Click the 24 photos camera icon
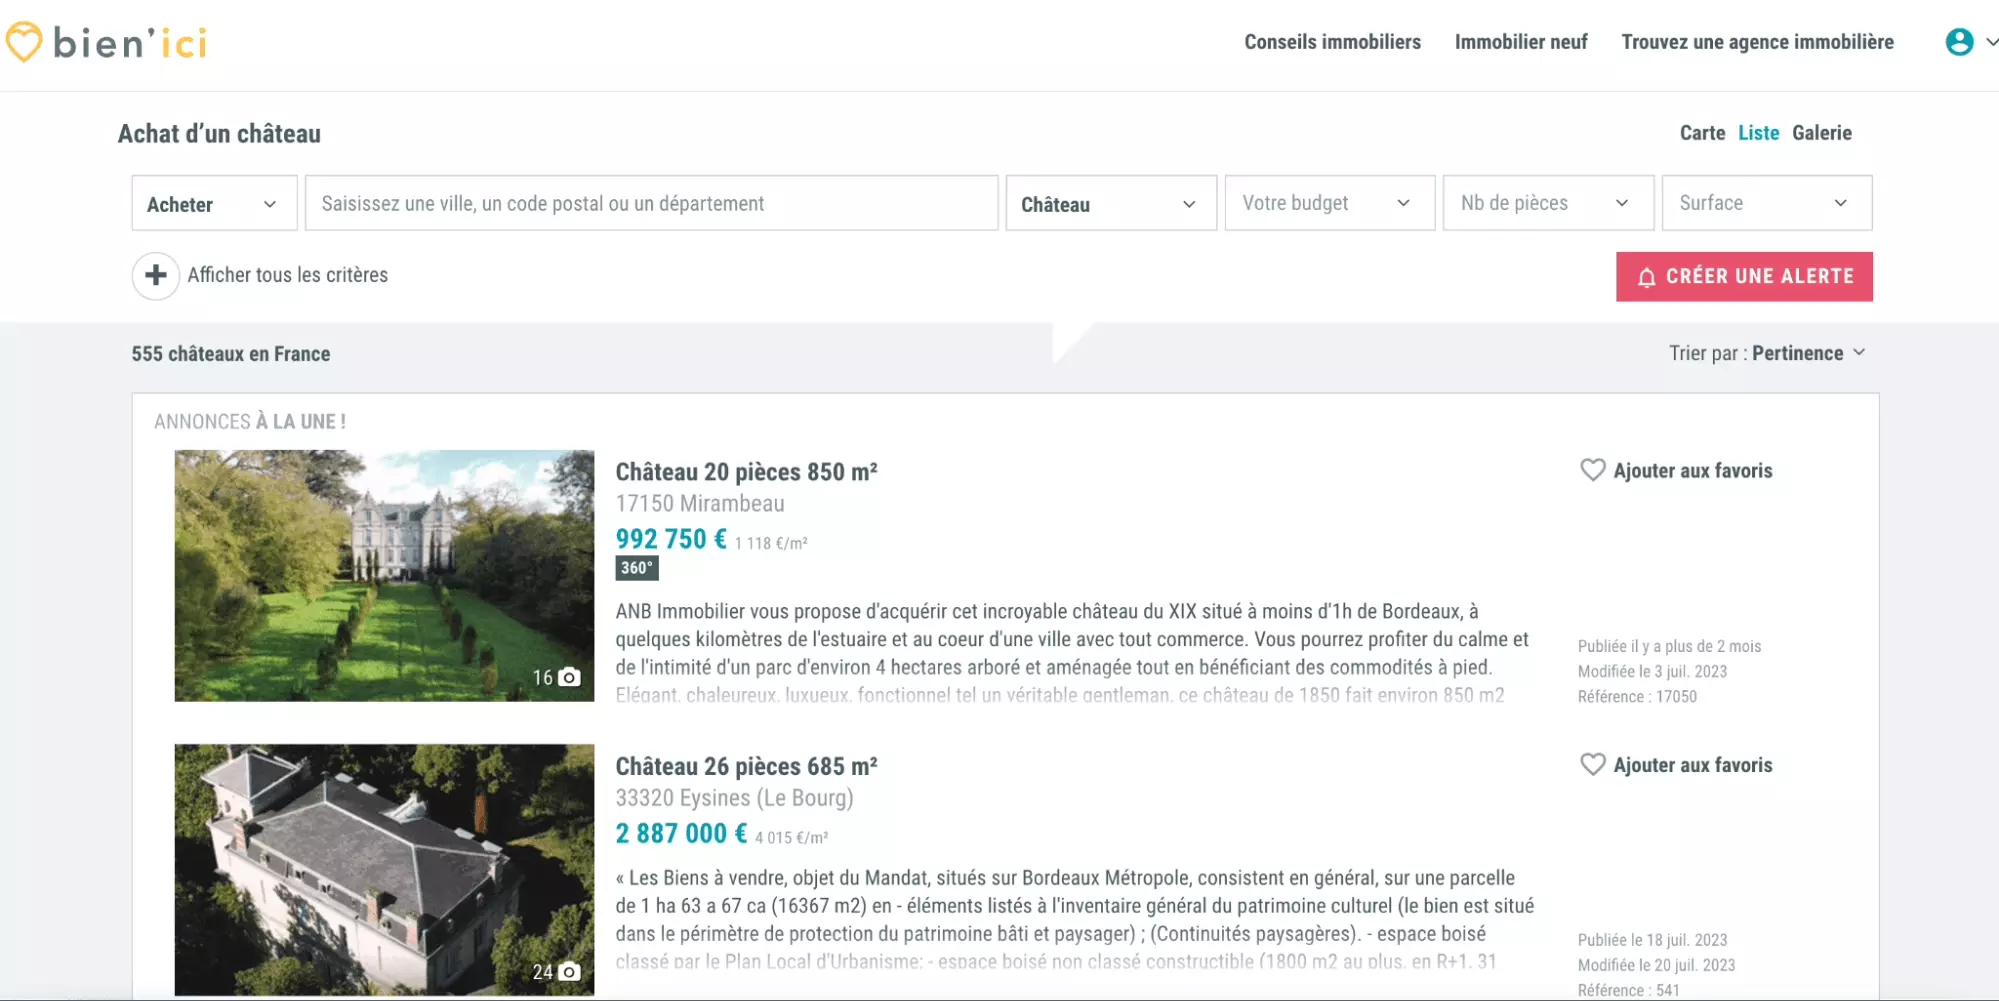1999x1001 pixels. pyautogui.click(x=568, y=972)
